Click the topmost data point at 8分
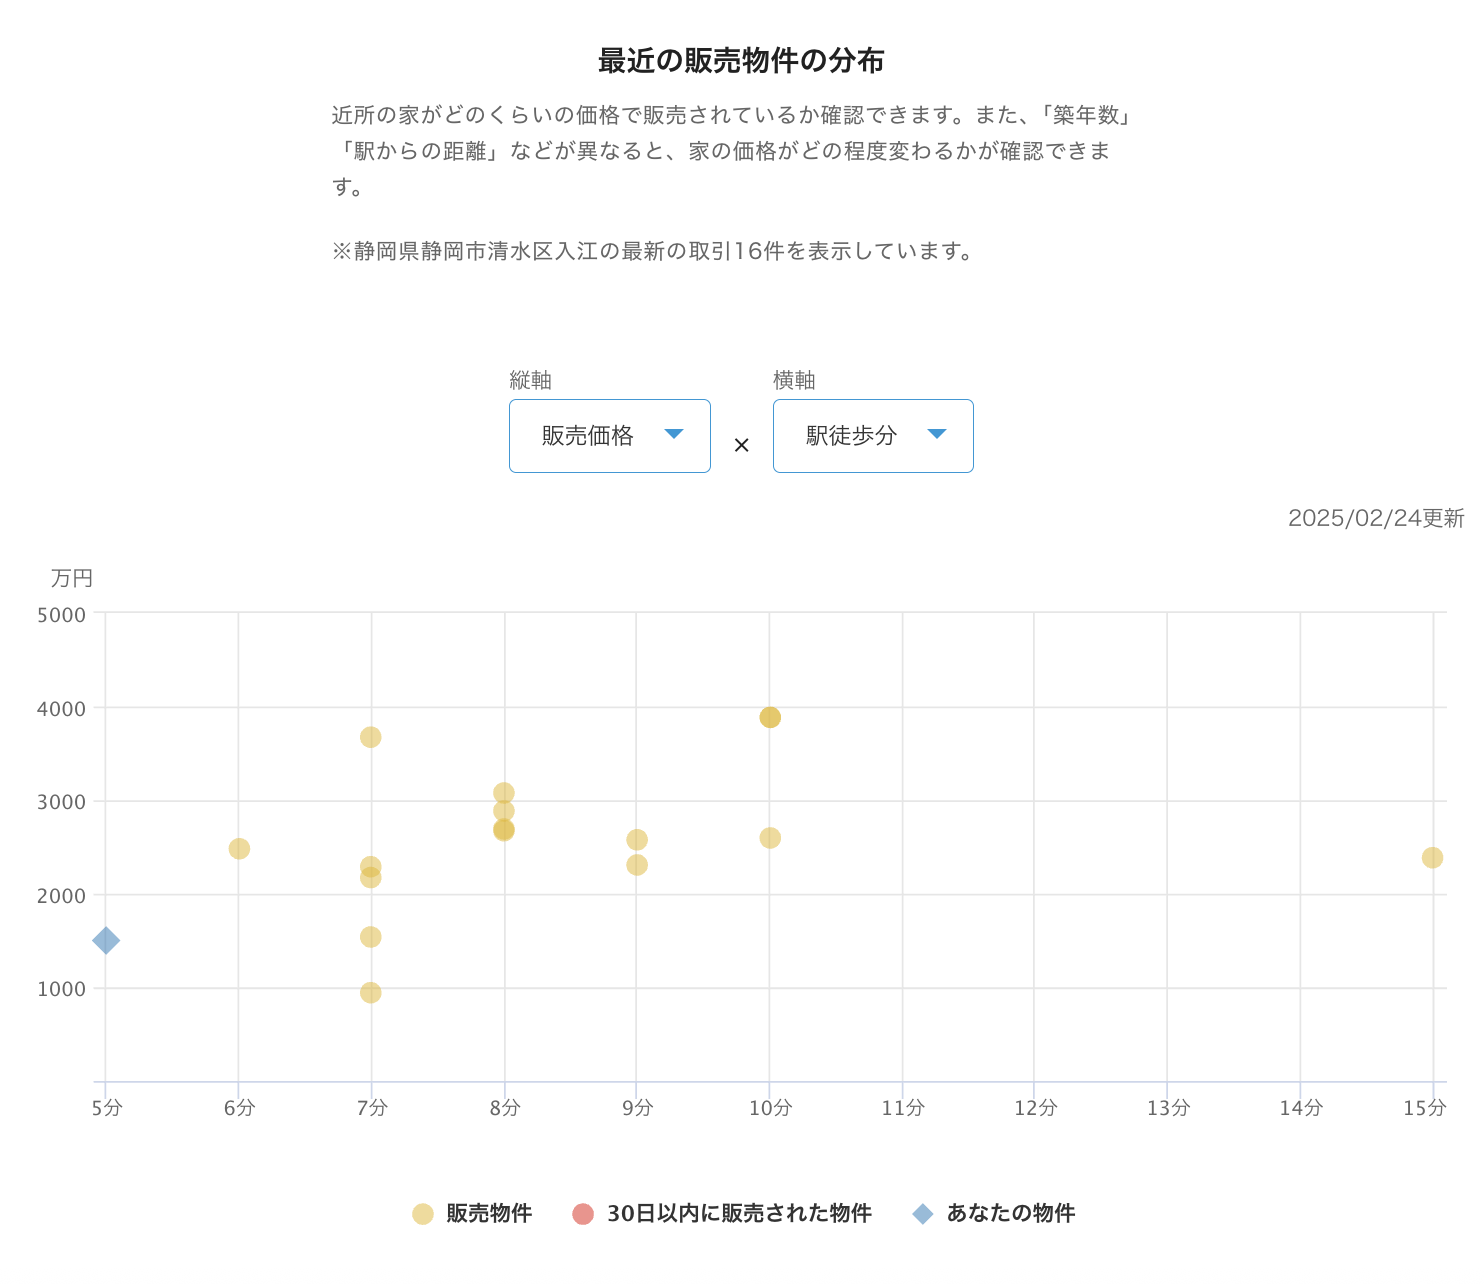Screen dimensions: 1484x1284 (x=504, y=792)
